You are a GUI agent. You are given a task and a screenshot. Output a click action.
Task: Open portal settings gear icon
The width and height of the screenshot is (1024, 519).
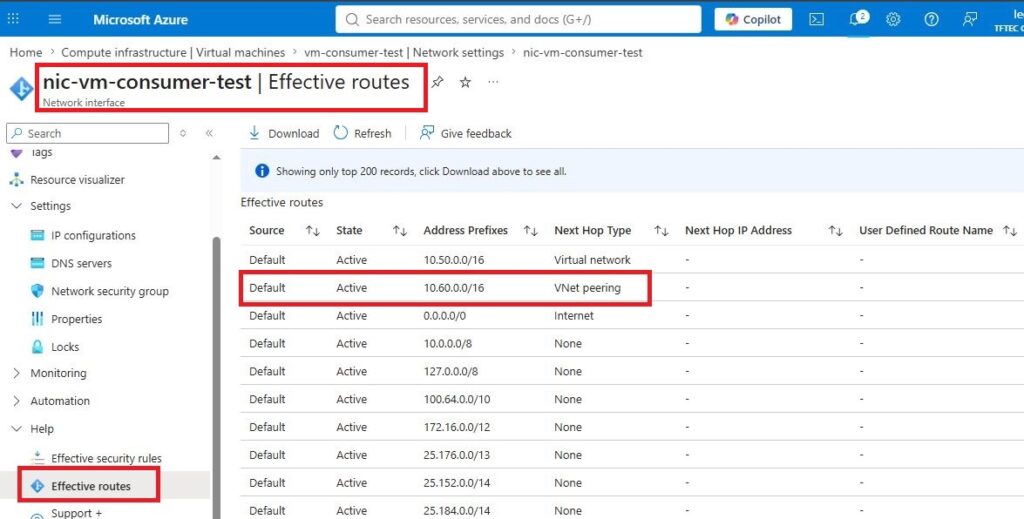[x=893, y=20]
